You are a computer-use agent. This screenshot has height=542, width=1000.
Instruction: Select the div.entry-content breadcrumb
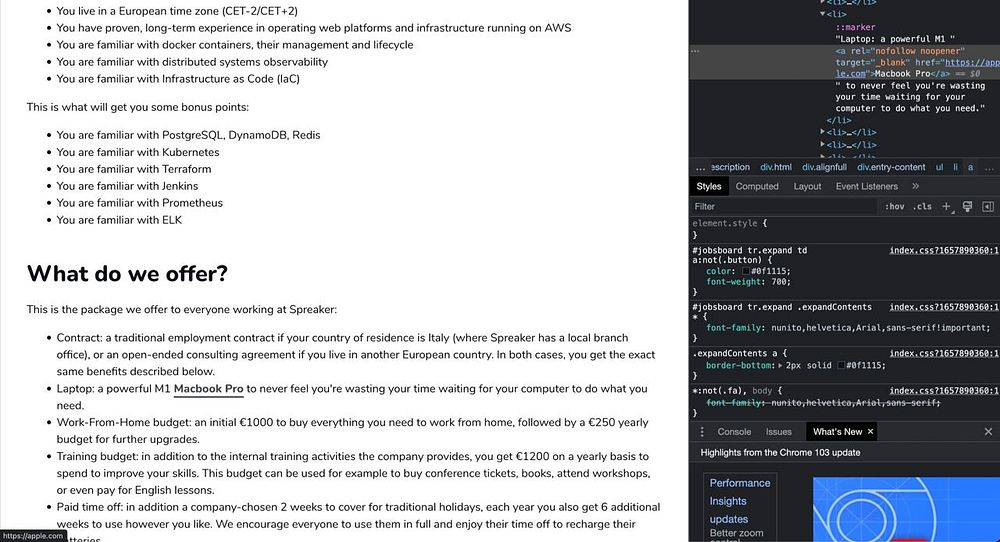891,167
